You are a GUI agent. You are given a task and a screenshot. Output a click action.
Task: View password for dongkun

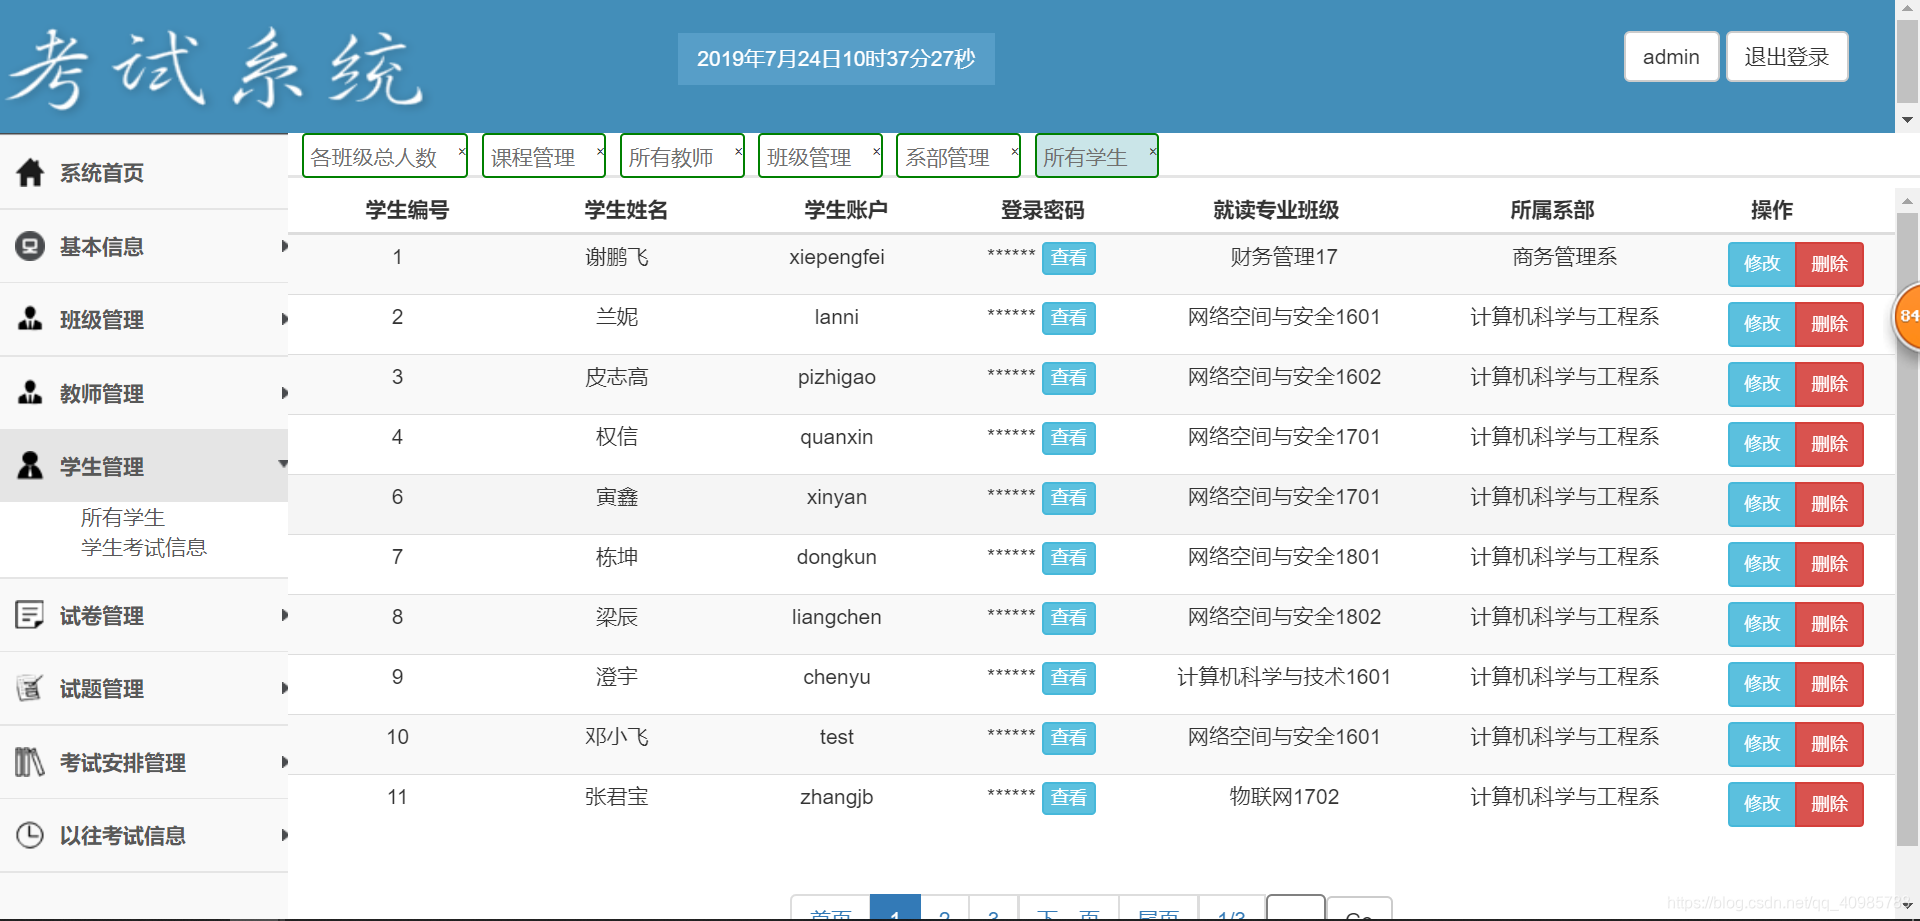click(1068, 558)
